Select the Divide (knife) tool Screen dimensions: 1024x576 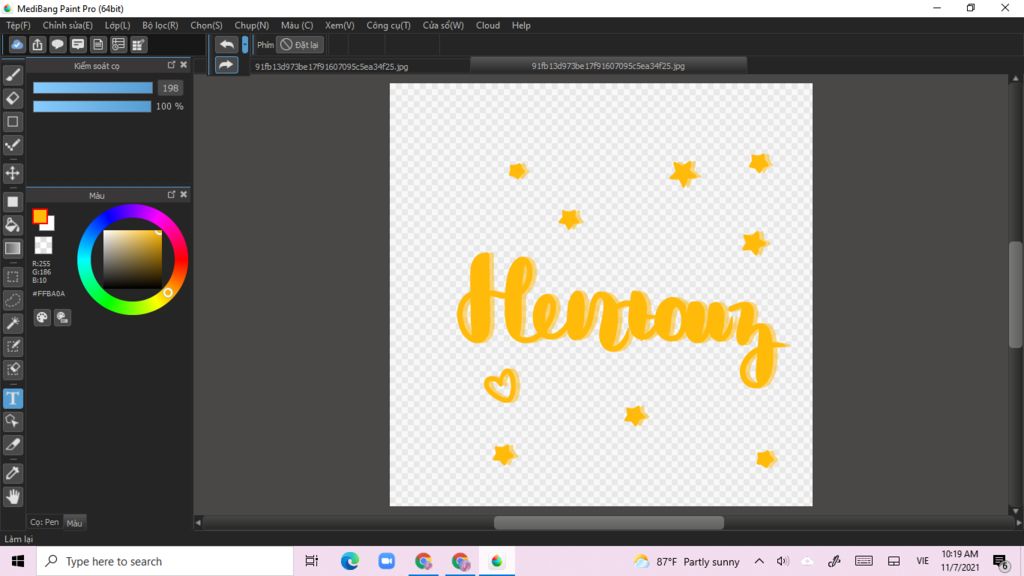12,445
